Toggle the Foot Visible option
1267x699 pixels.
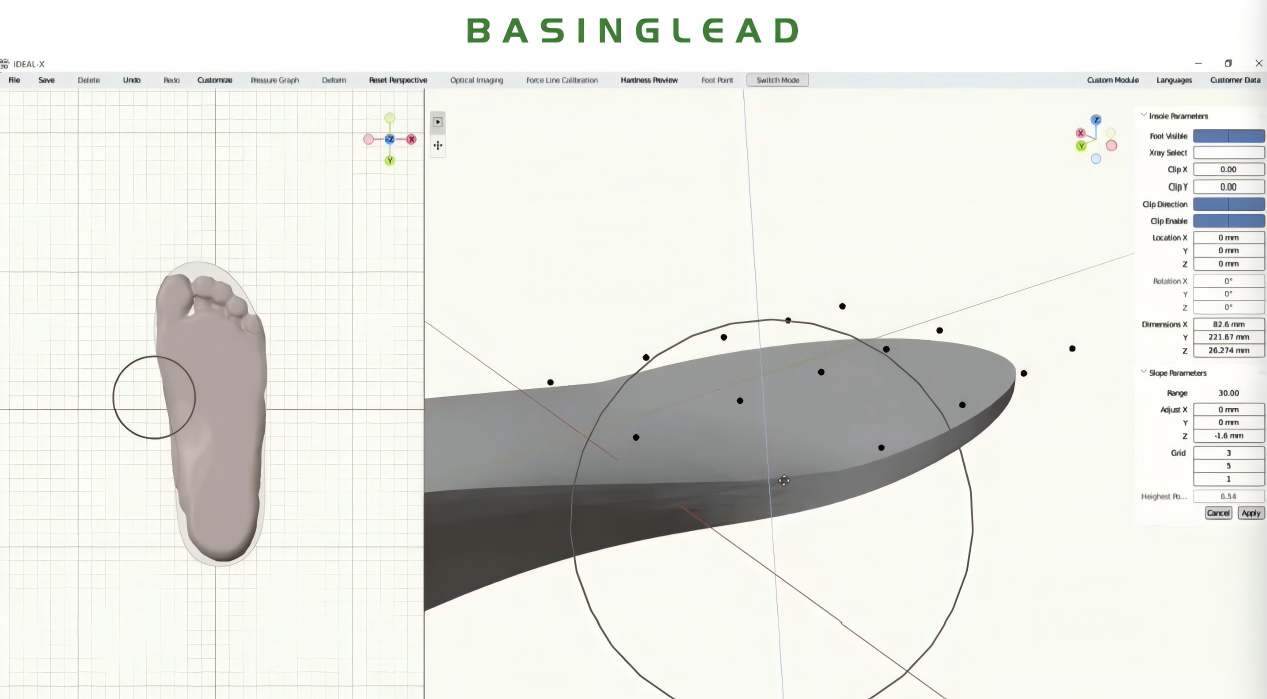point(1228,136)
